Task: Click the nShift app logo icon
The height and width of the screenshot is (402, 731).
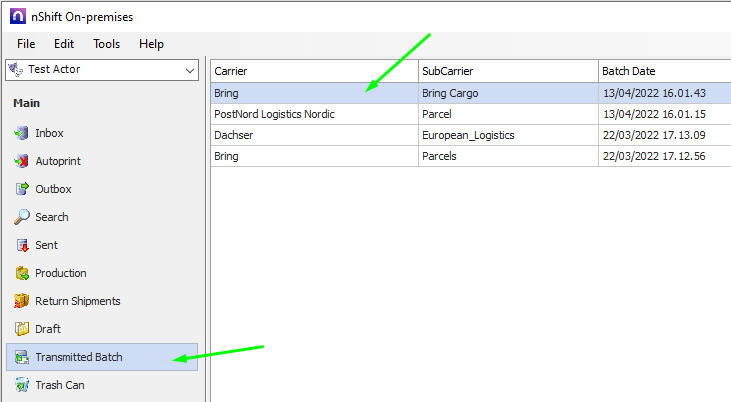Action: tap(17, 17)
